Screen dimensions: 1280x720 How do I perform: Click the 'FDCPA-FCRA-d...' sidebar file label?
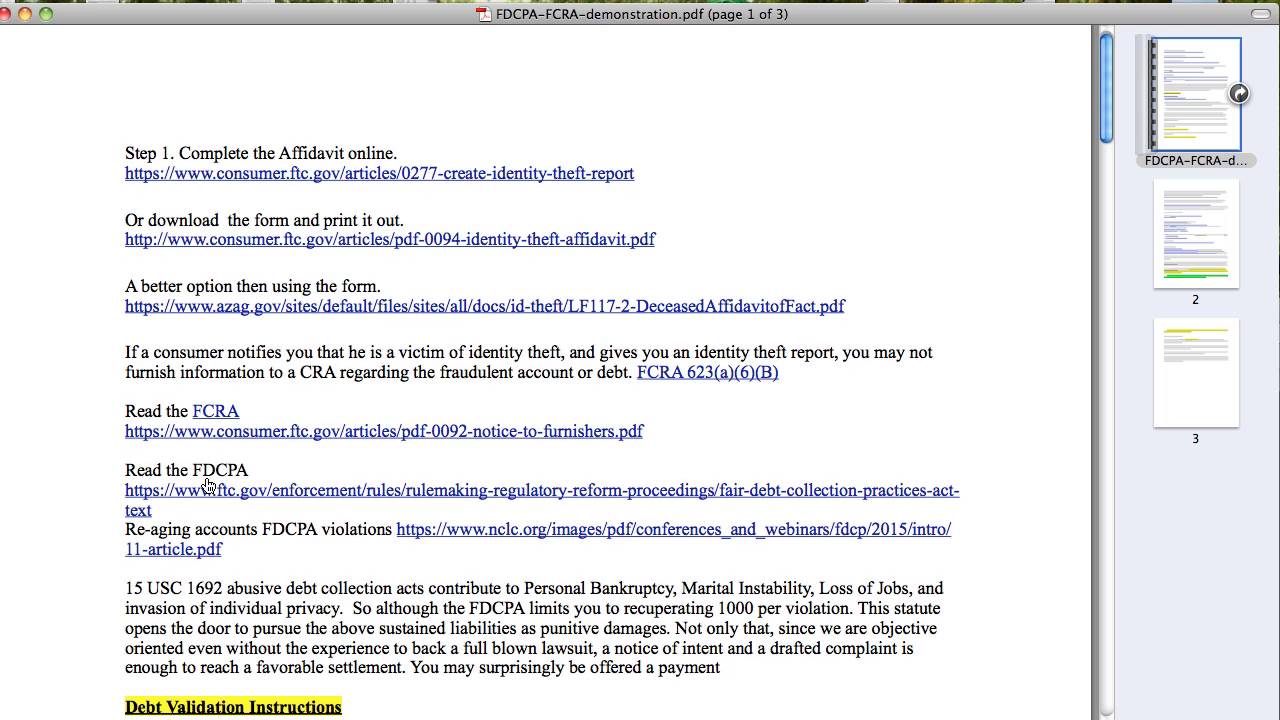click(x=1196, y=160)
